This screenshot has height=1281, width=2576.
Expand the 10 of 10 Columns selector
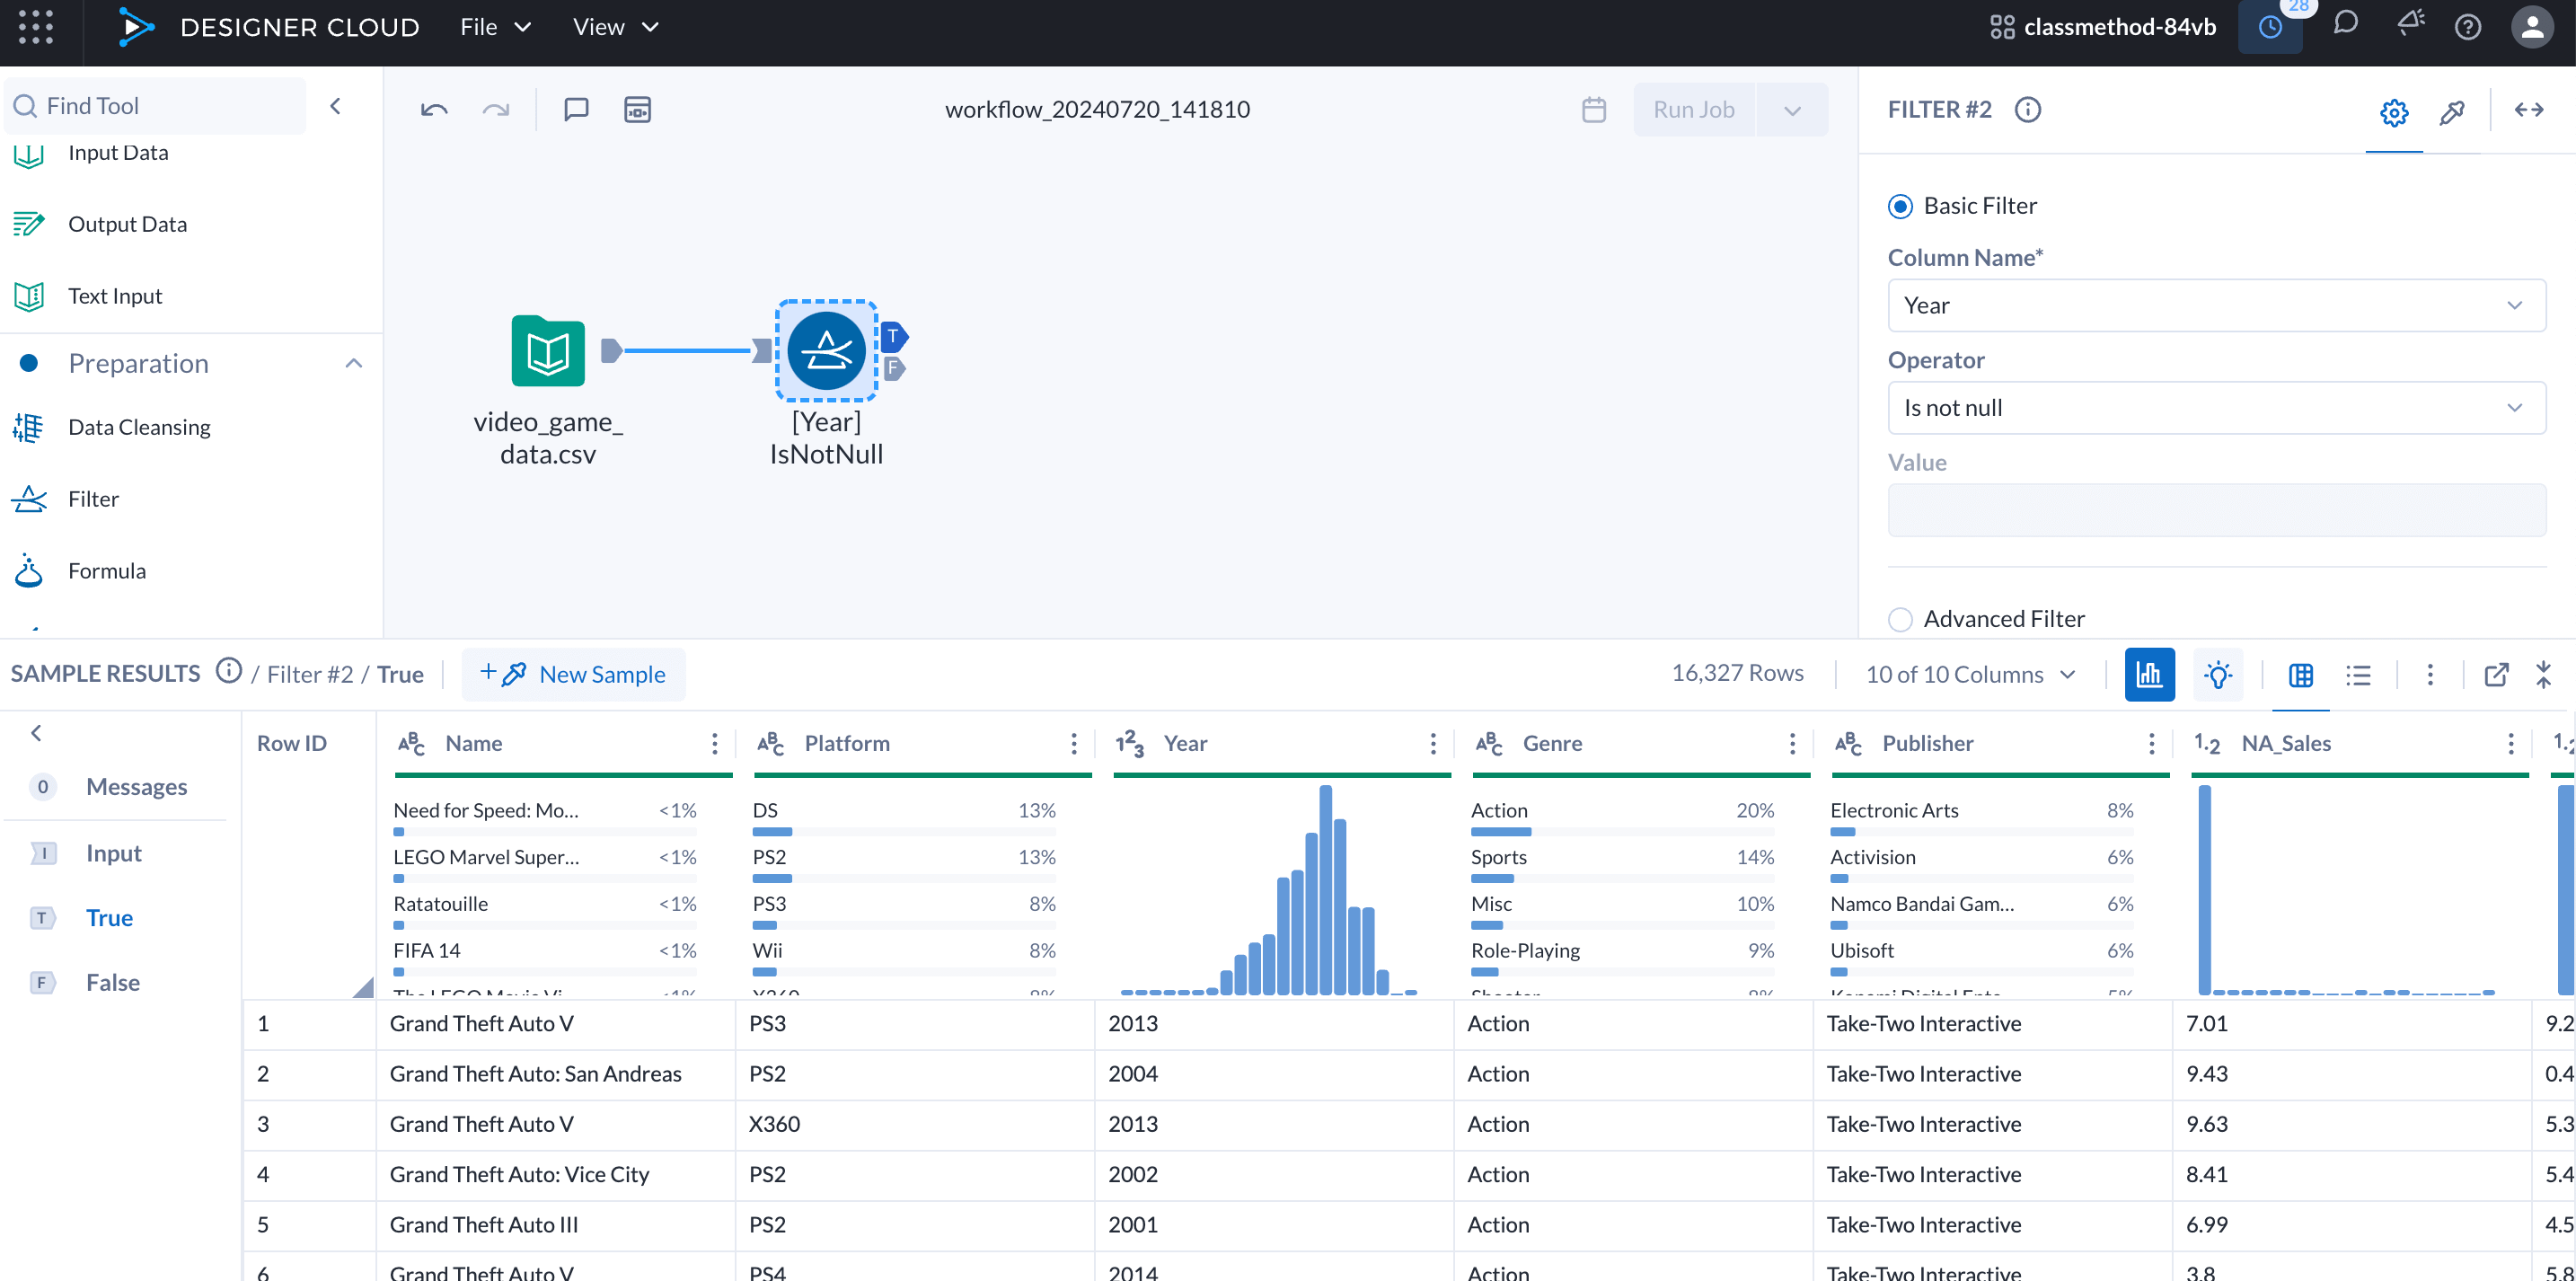1970,674
